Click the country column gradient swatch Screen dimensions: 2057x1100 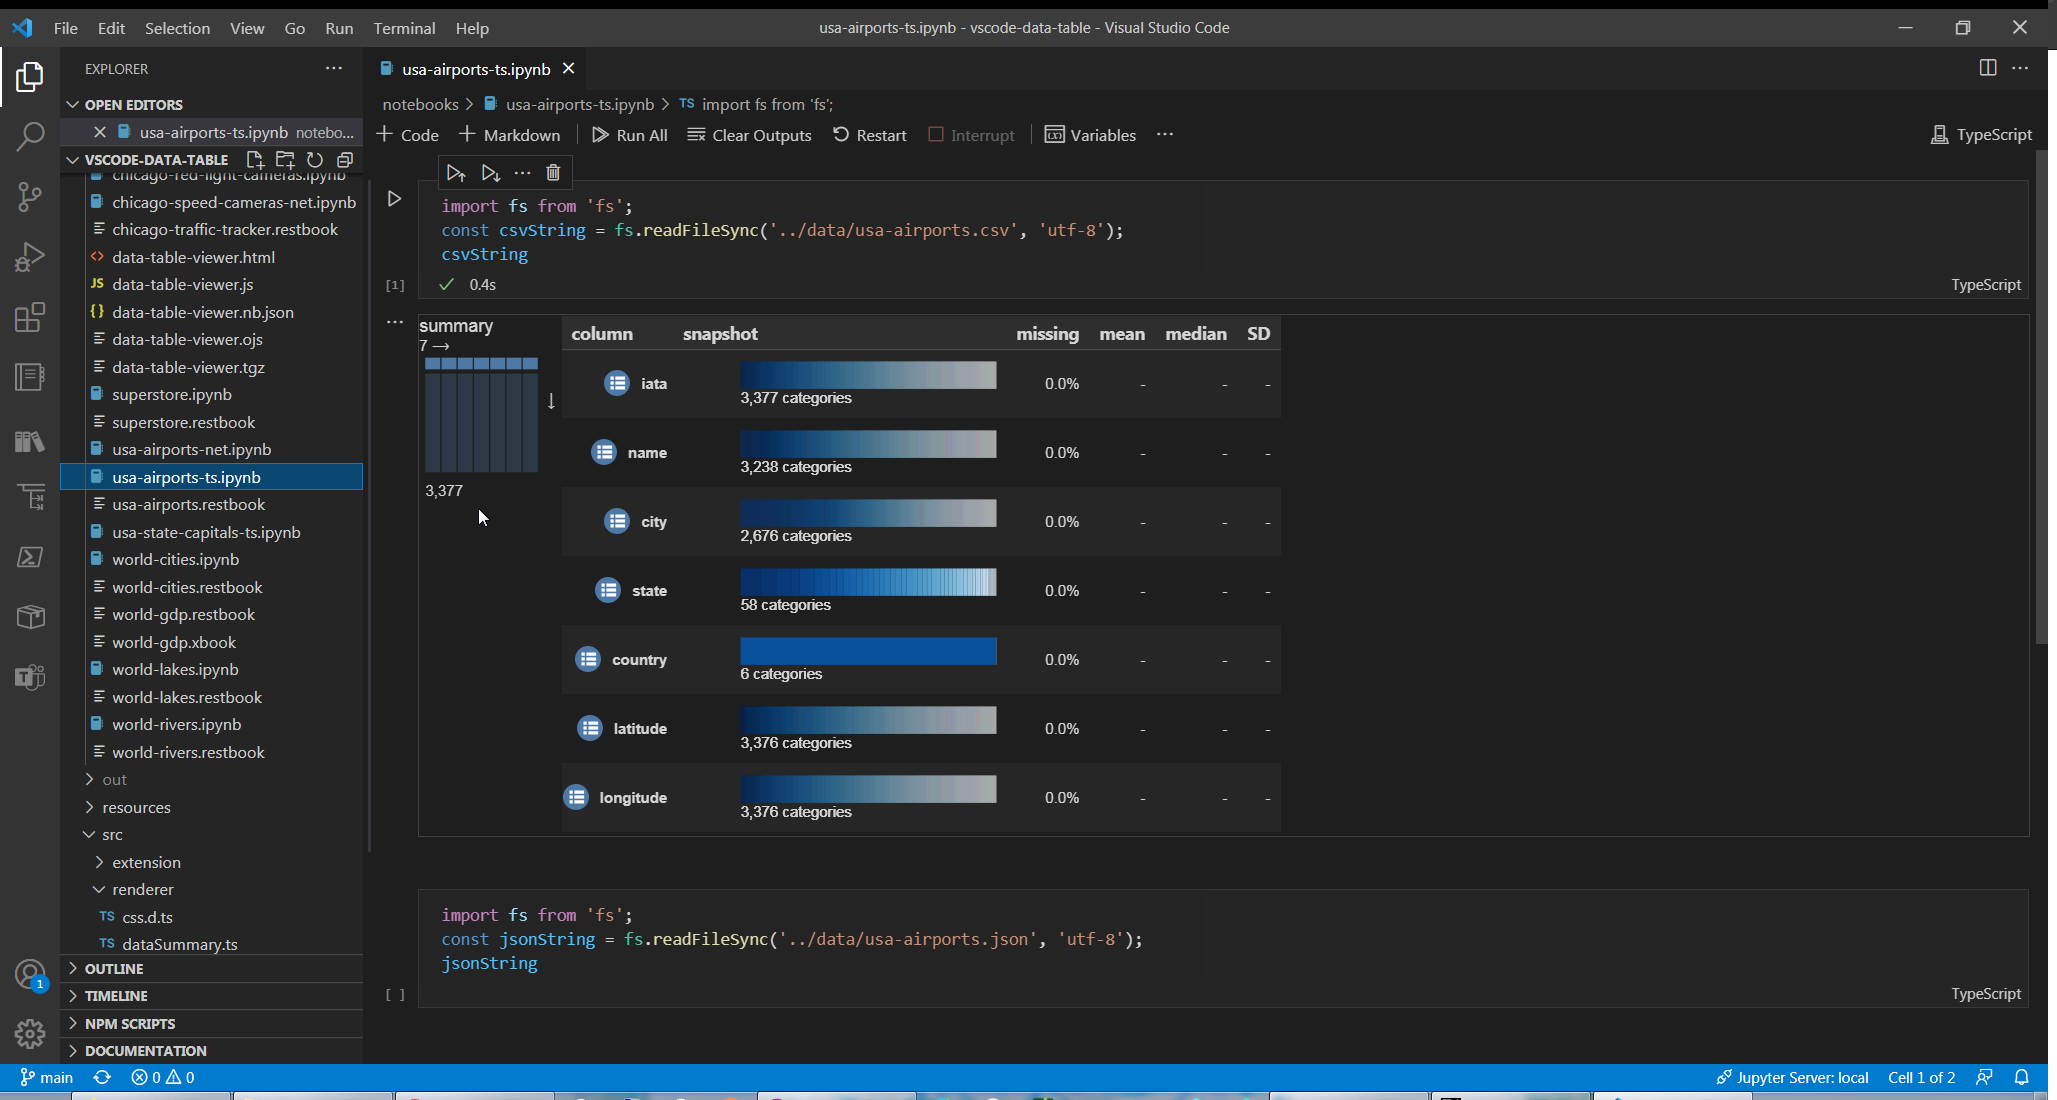[867, 651]
